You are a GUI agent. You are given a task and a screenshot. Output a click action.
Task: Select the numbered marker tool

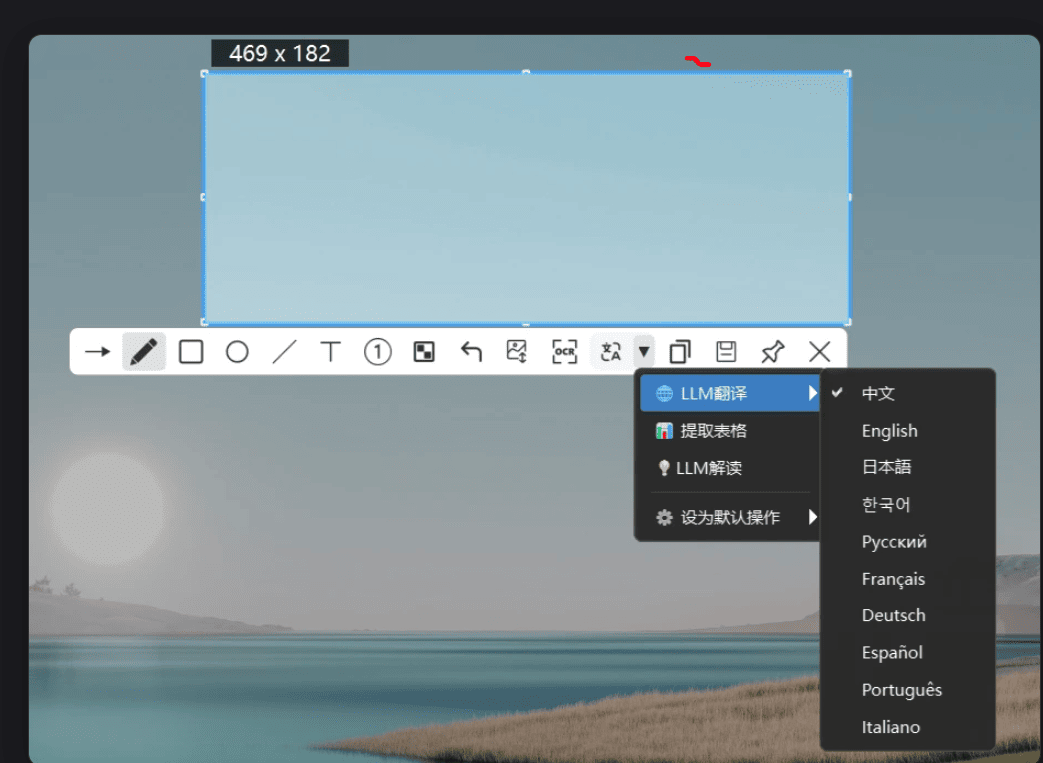[377, 351]
